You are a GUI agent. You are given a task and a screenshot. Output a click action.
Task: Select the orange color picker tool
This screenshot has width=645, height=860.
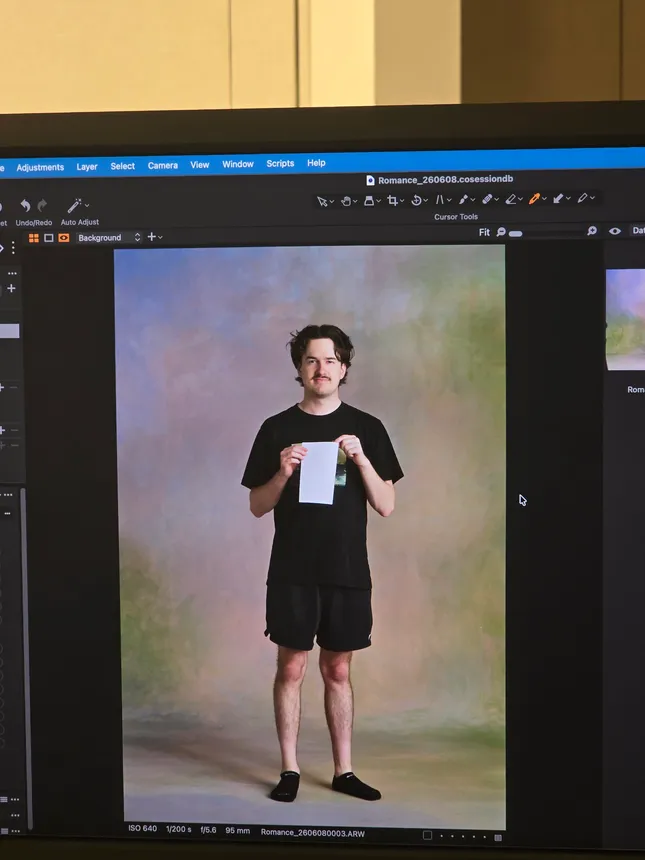534,198
